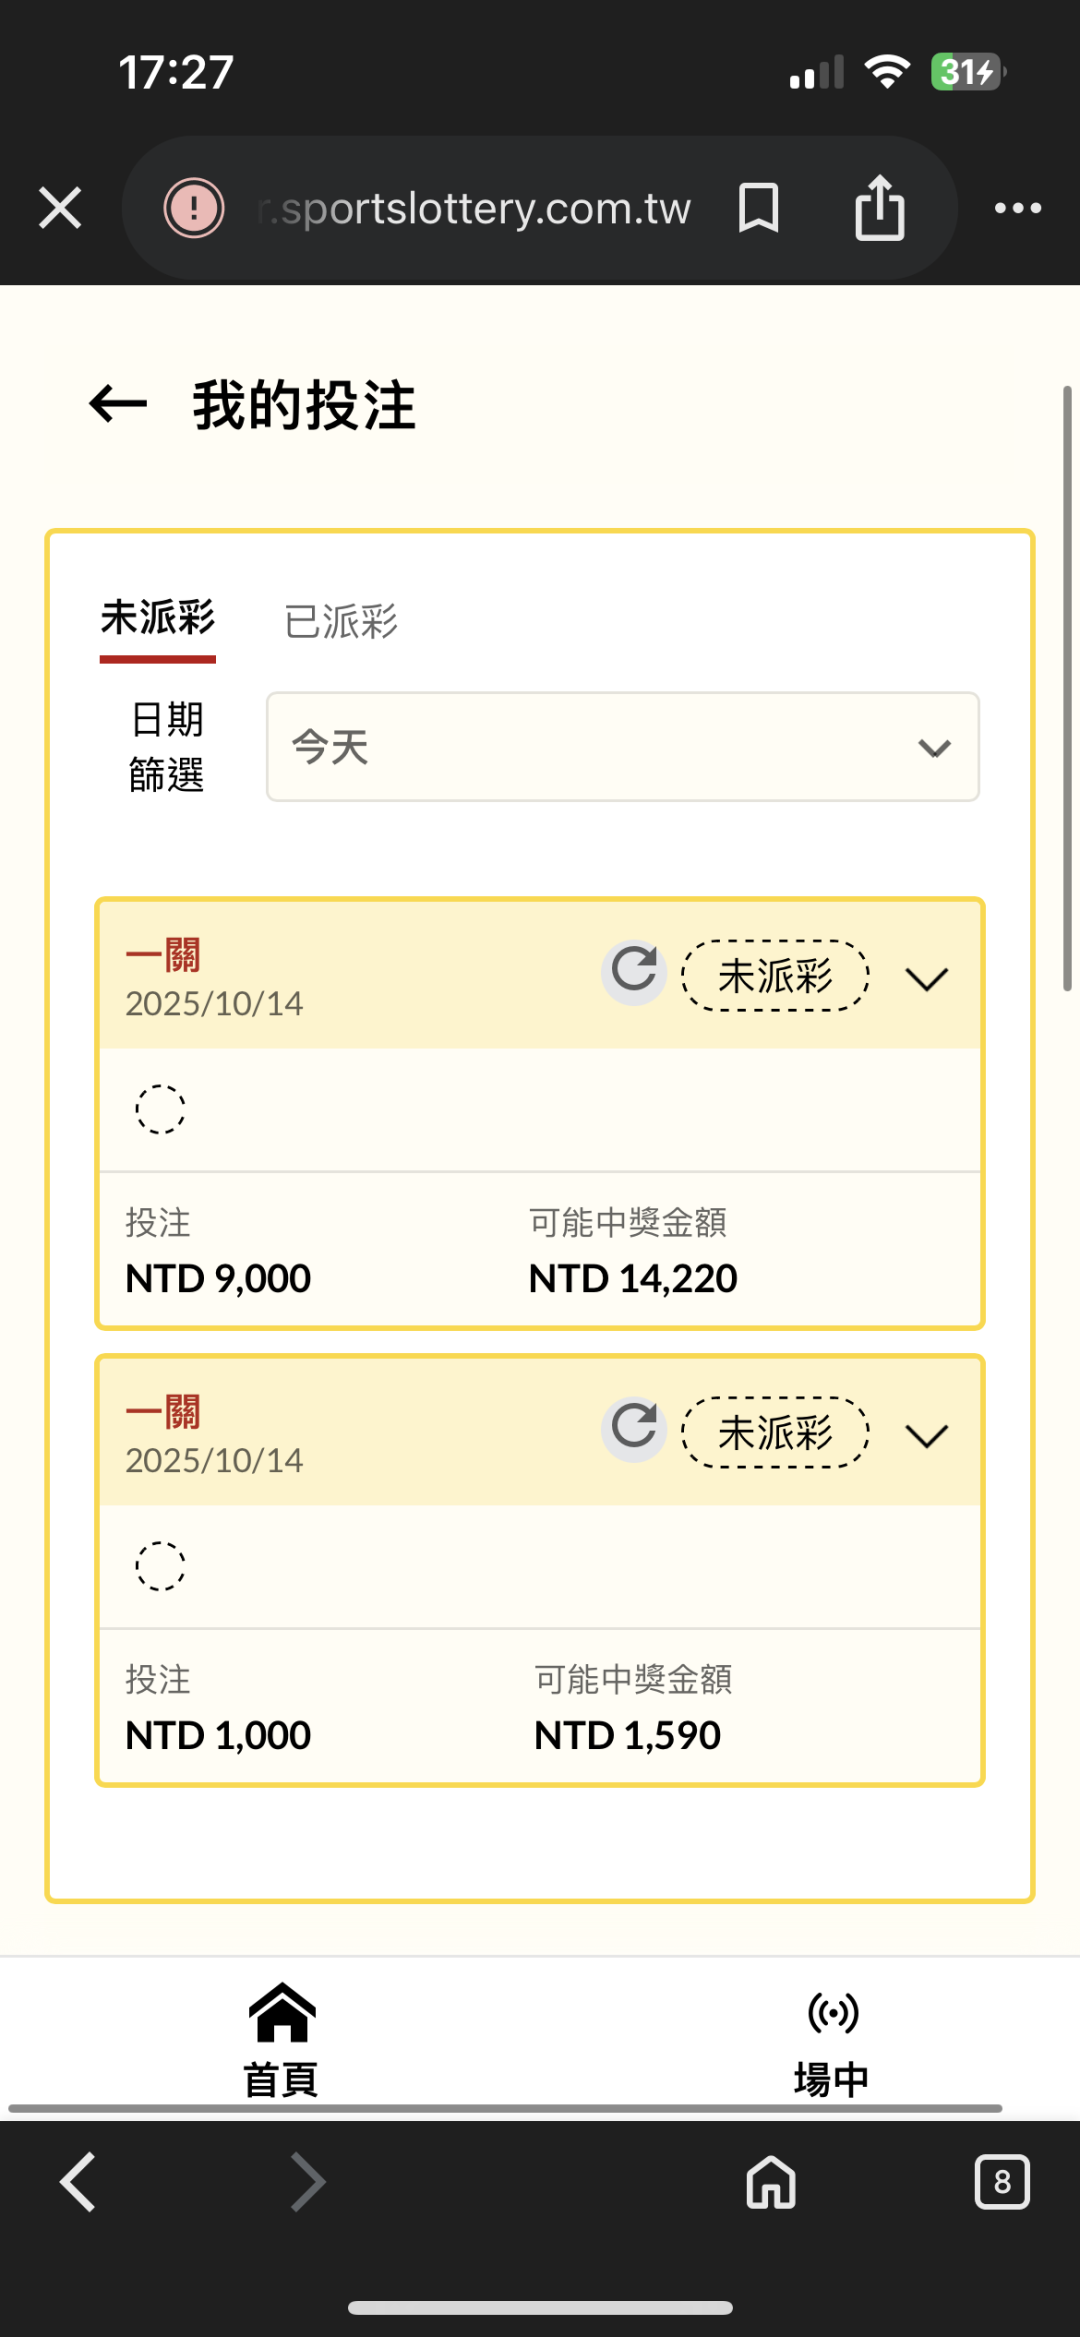The height and width of the screenshot is (2337, 1080).
Task: Expand the first 一關 bet details
Action: coord(926,978)
